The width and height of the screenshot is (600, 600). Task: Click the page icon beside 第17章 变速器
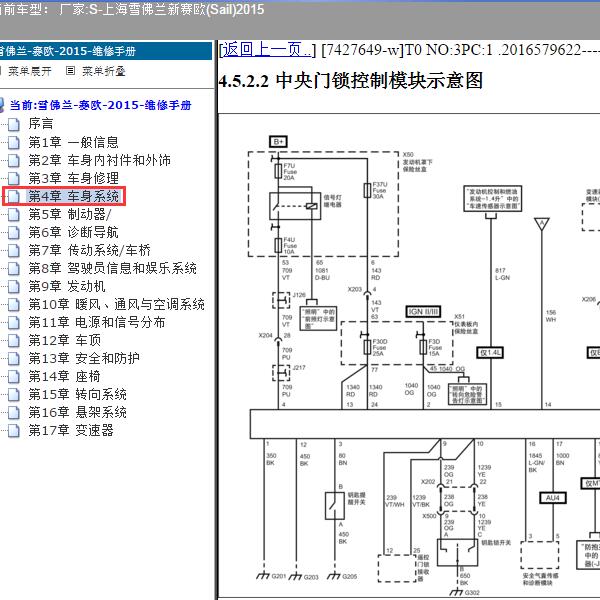(x=14, y=430)
